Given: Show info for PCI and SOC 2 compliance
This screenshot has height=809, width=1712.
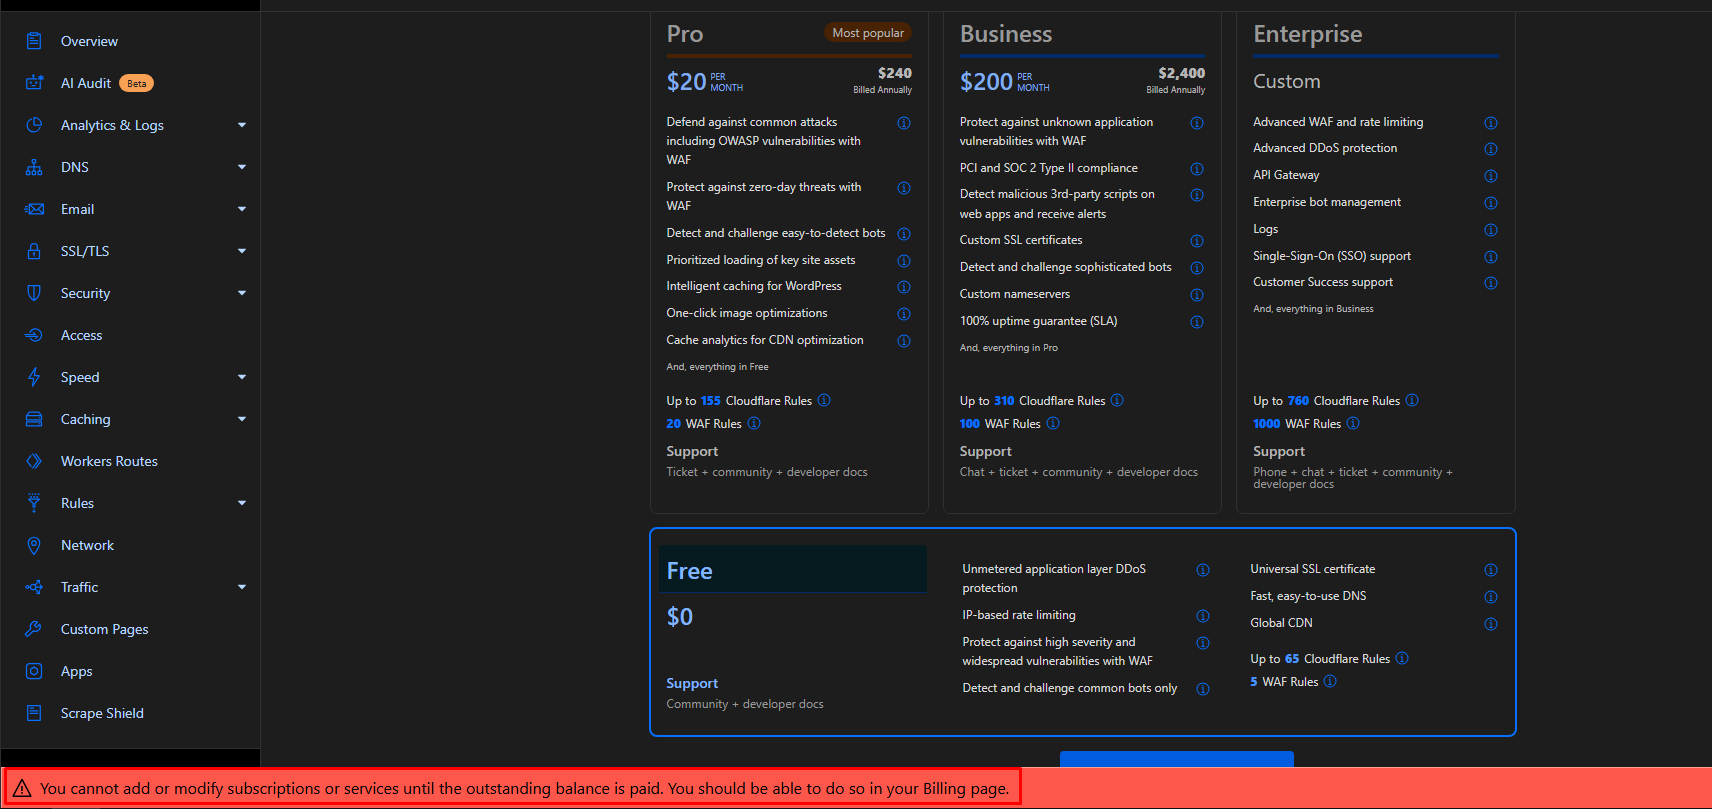Looking at the screenshot, I should pos(1197,169).
